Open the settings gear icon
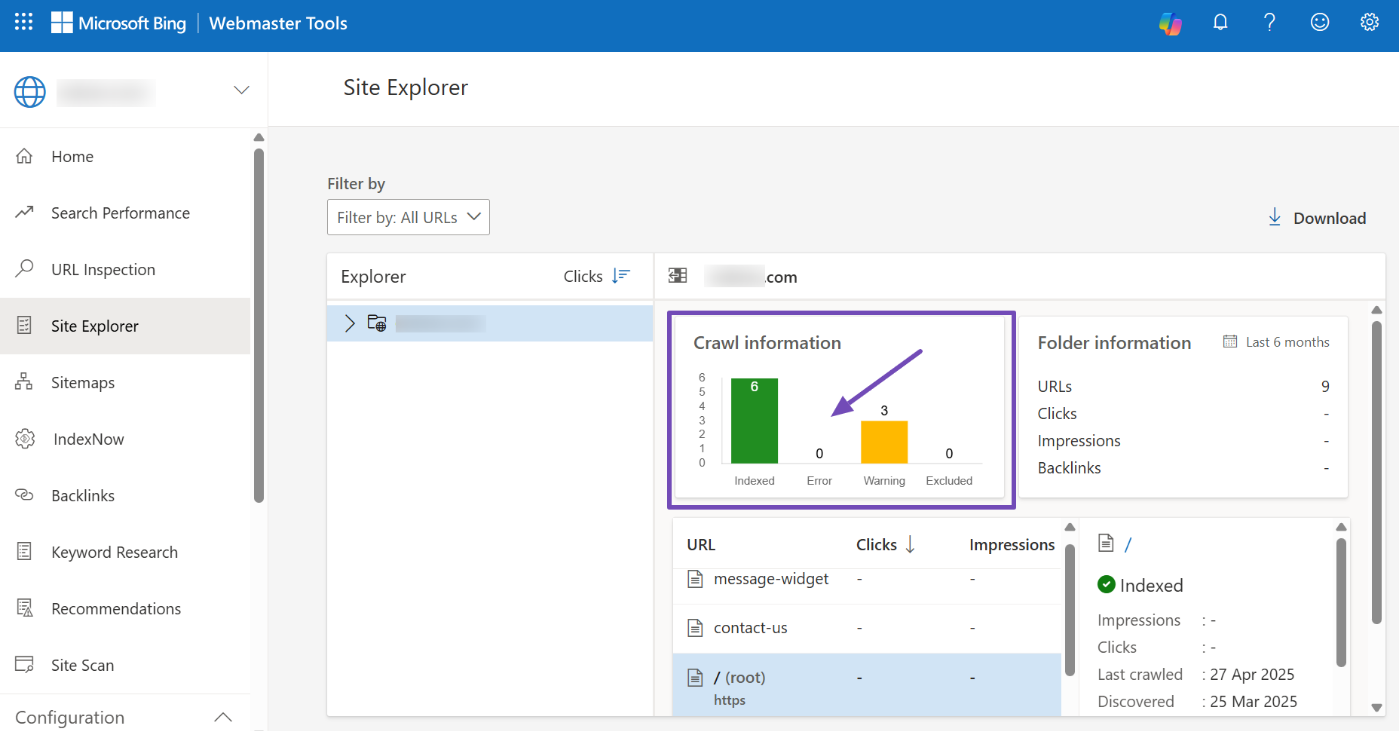The image size is (1399, 731). pos(1370,23)
